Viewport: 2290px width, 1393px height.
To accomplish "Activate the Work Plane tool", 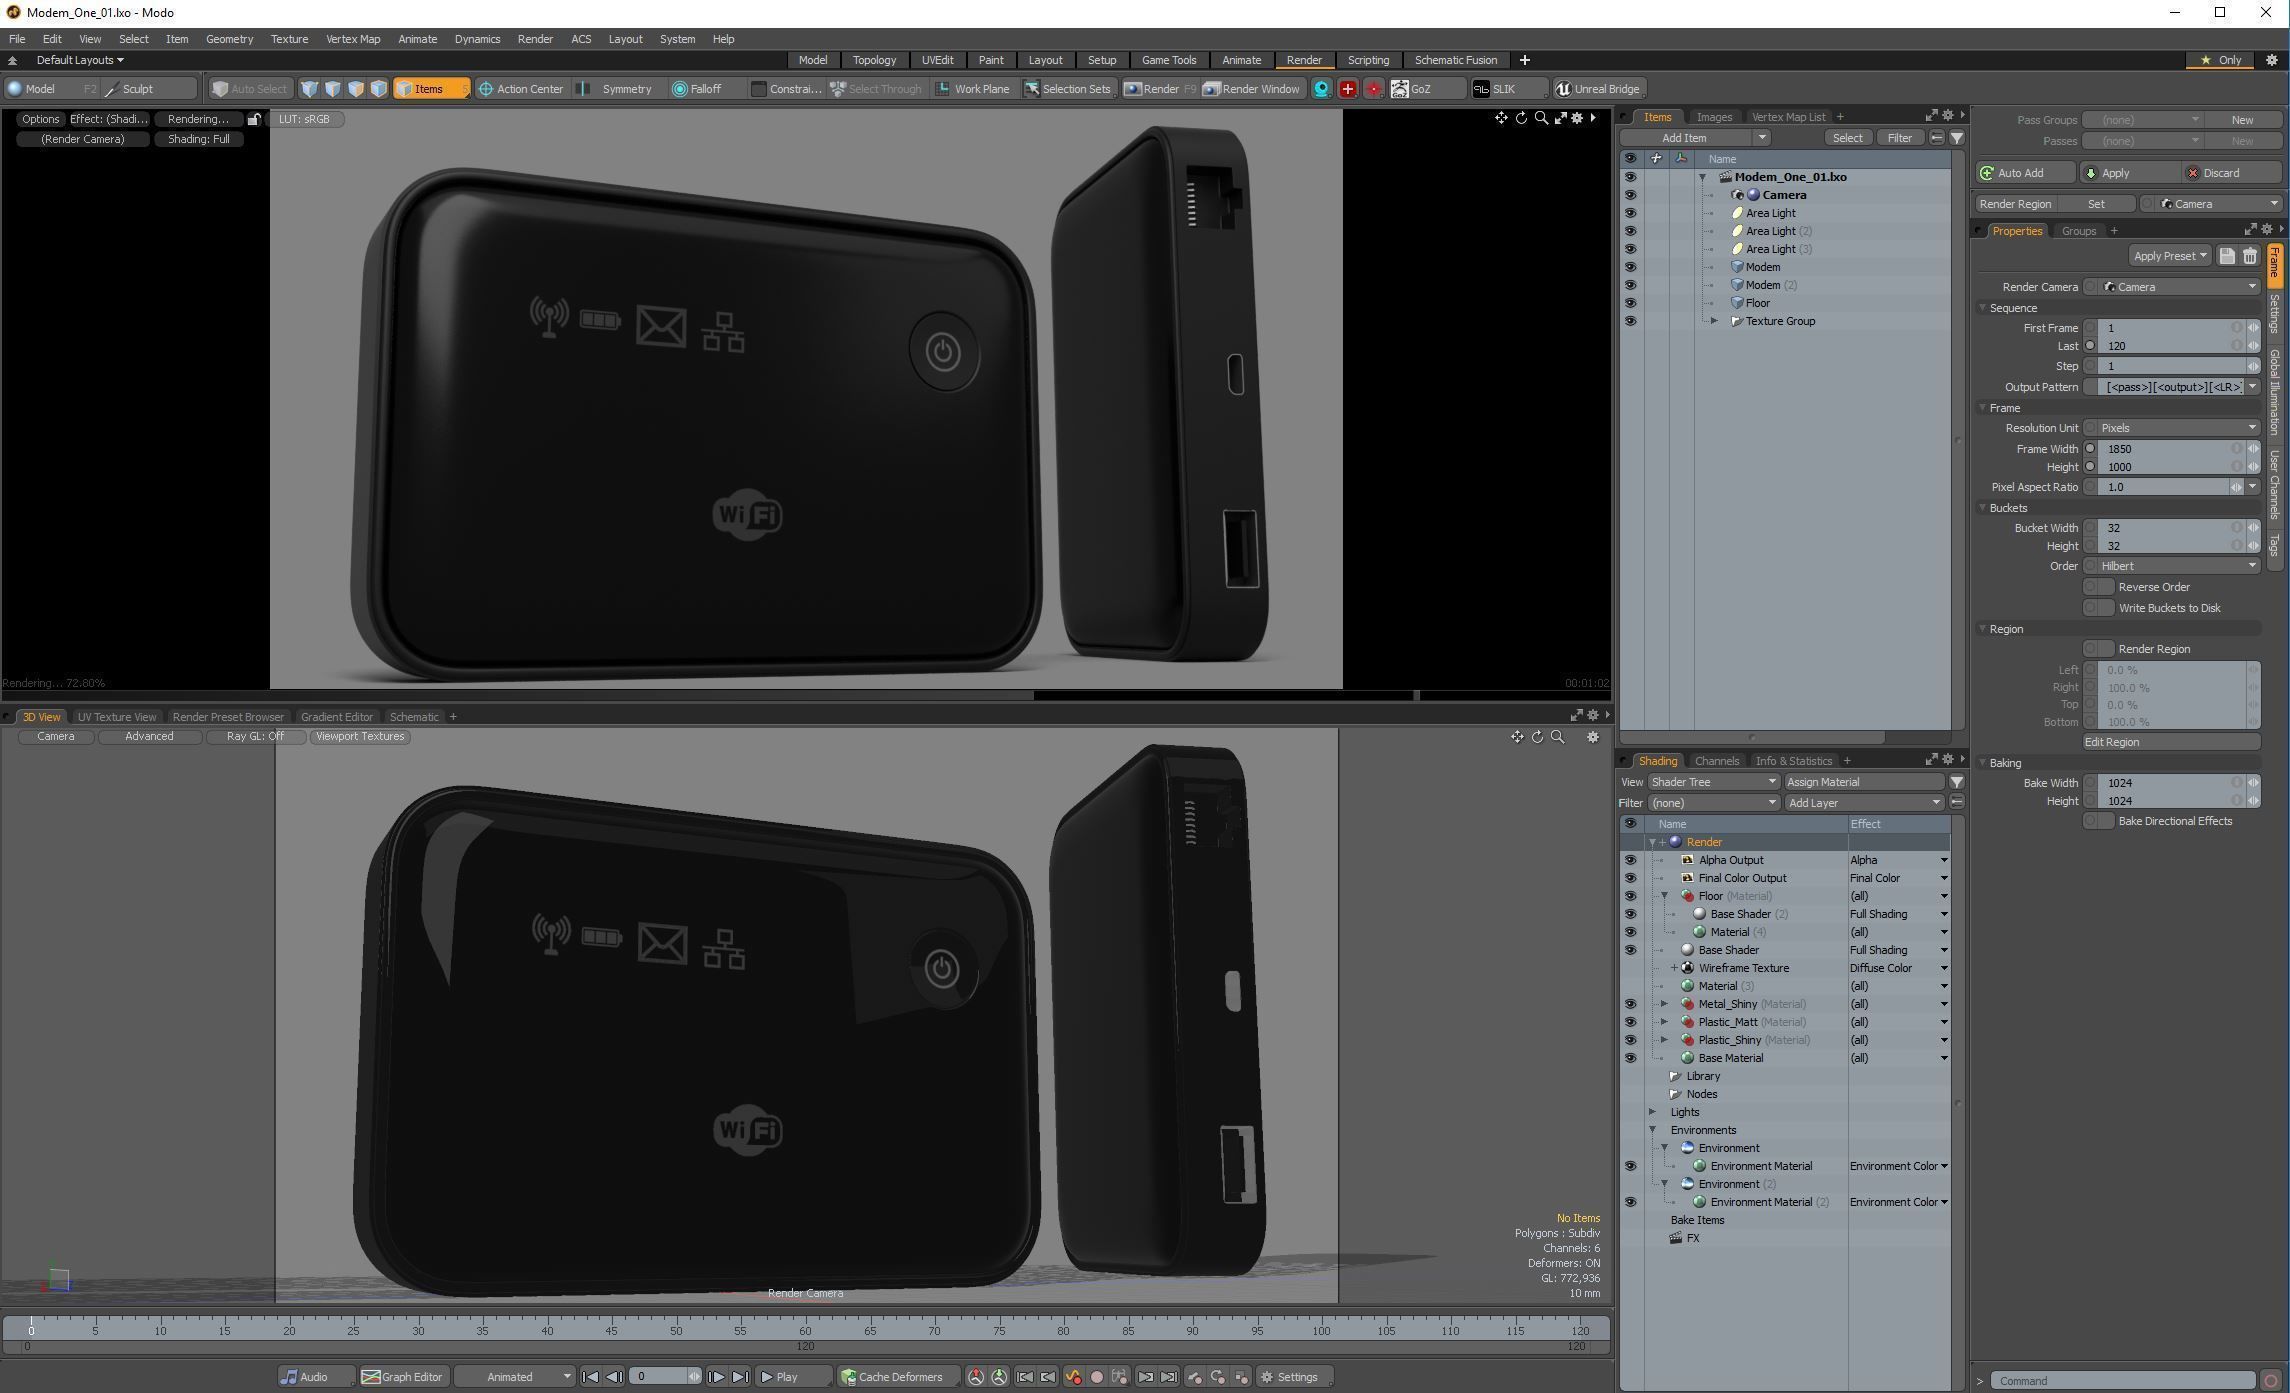I will [972, 89].
